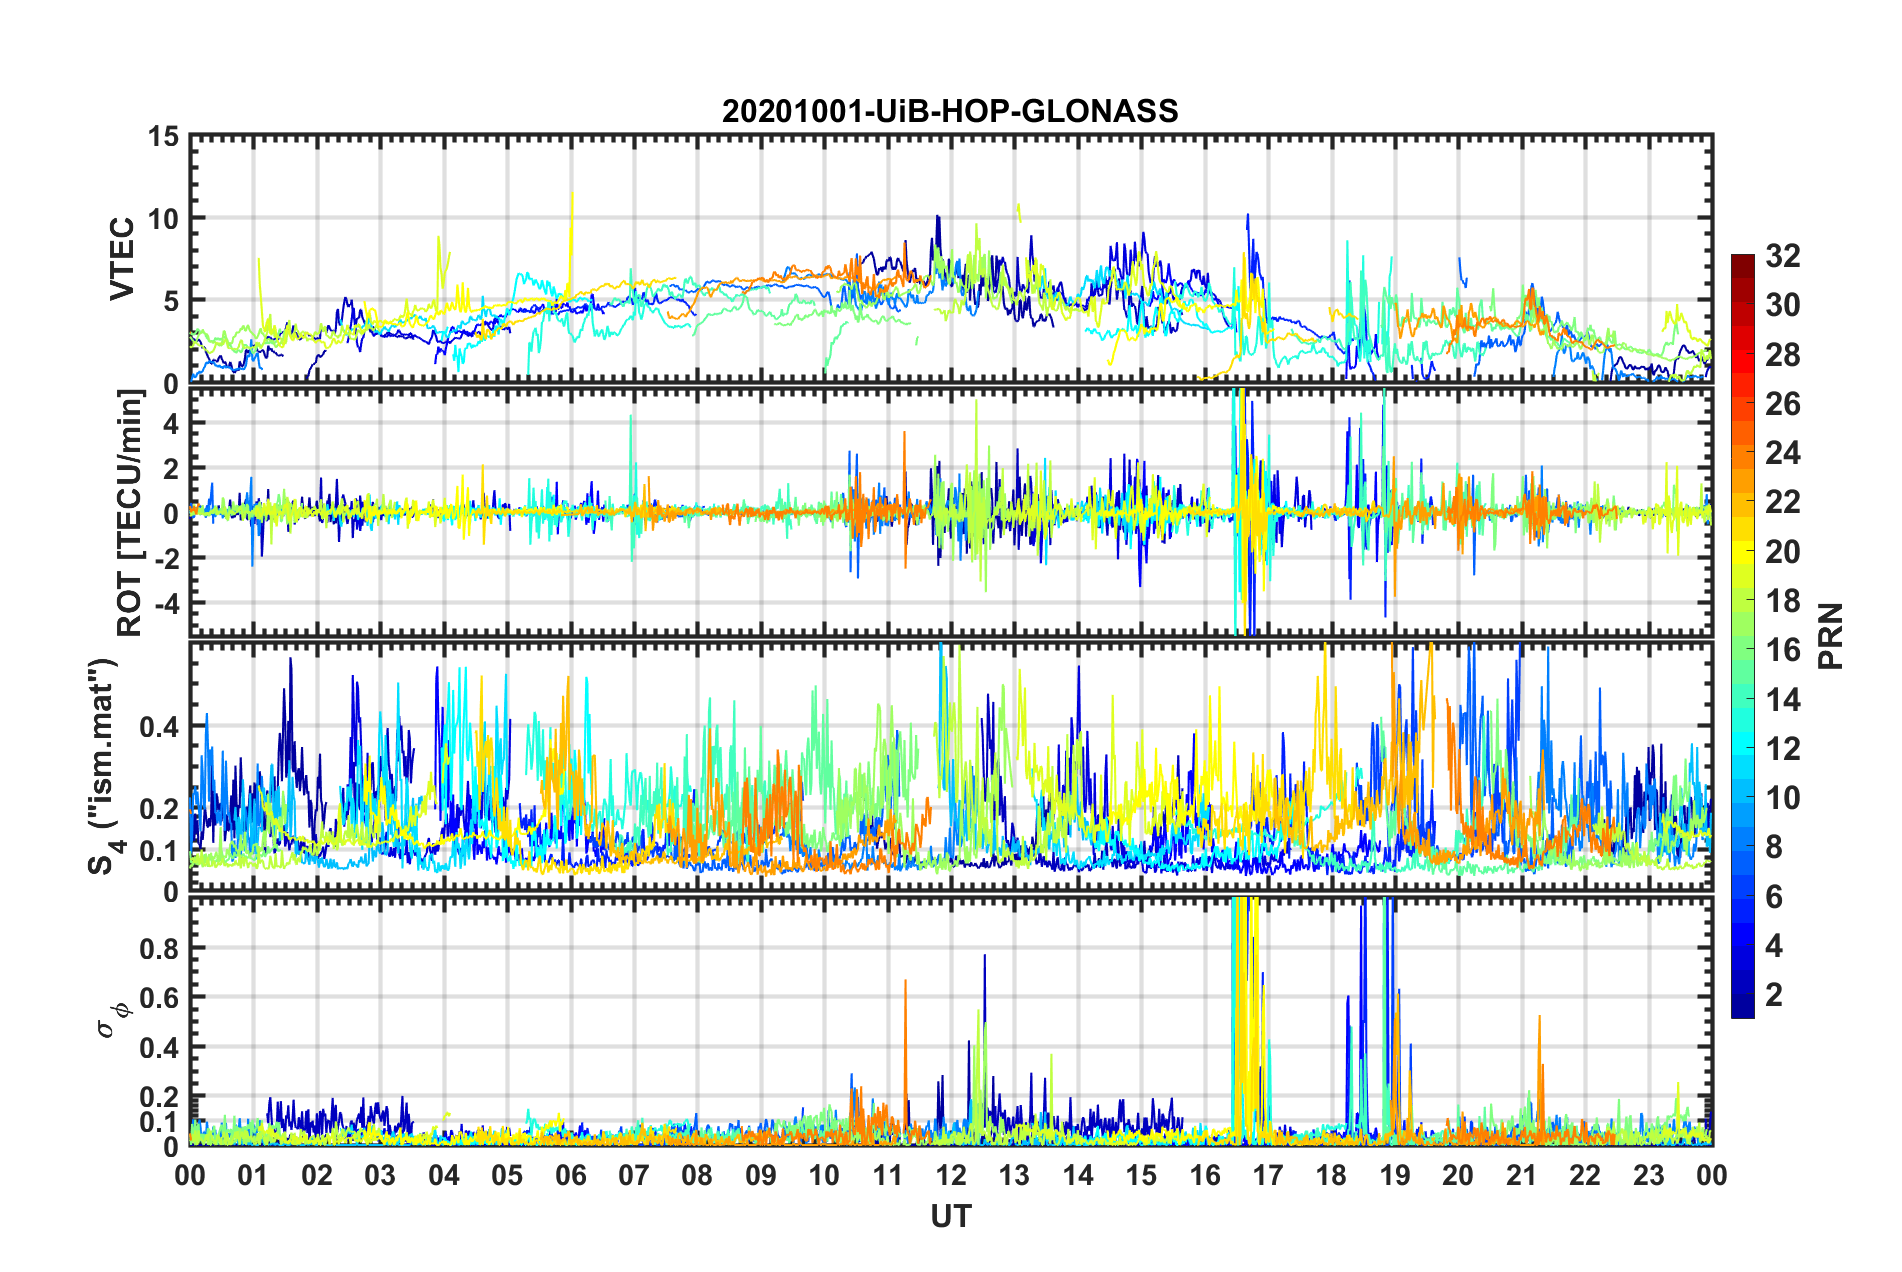Click colorbar tick label 32
1902x1272 pixels.
[x=1782, y=256]
